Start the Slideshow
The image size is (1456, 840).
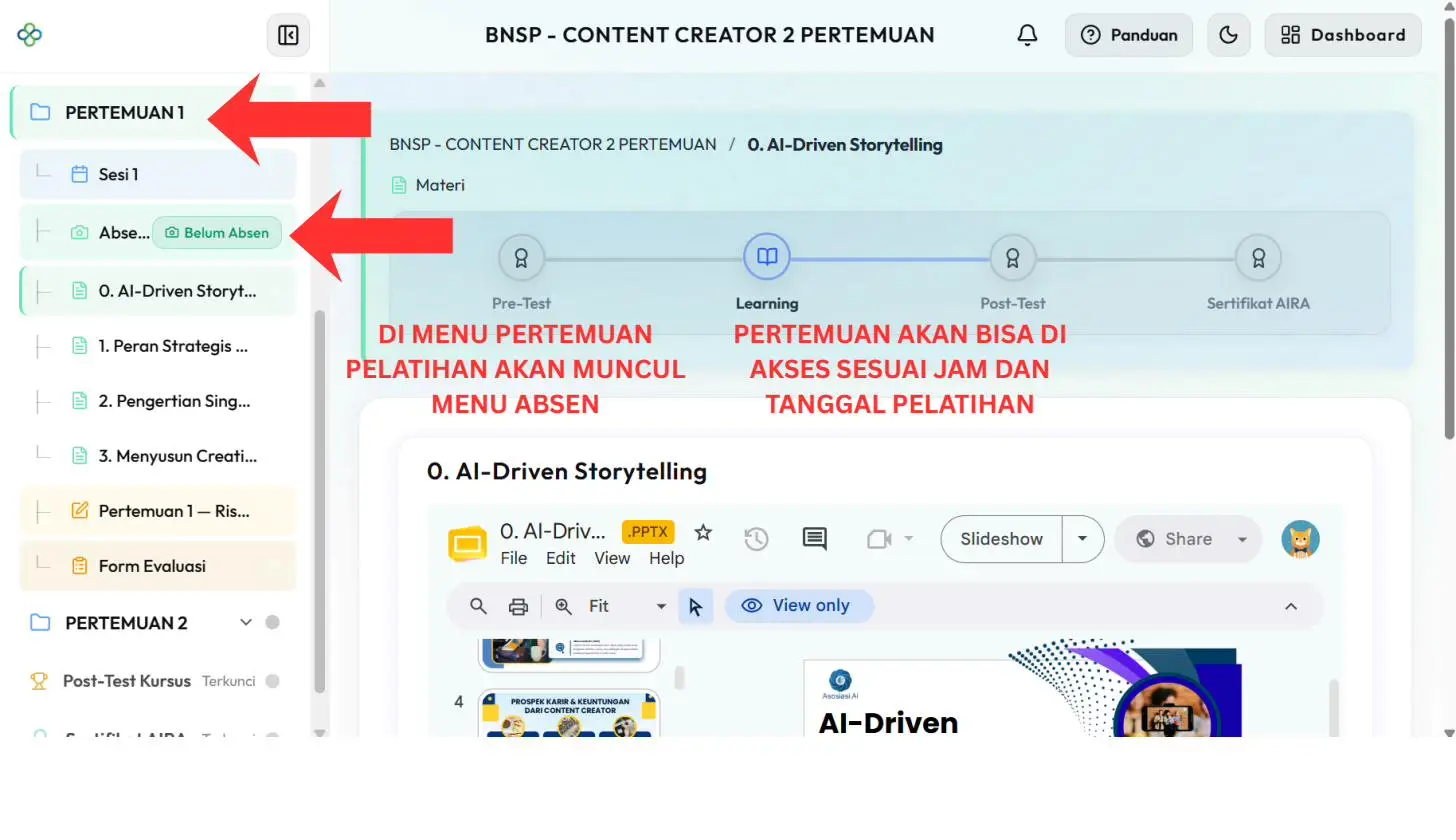point(1001,539)
